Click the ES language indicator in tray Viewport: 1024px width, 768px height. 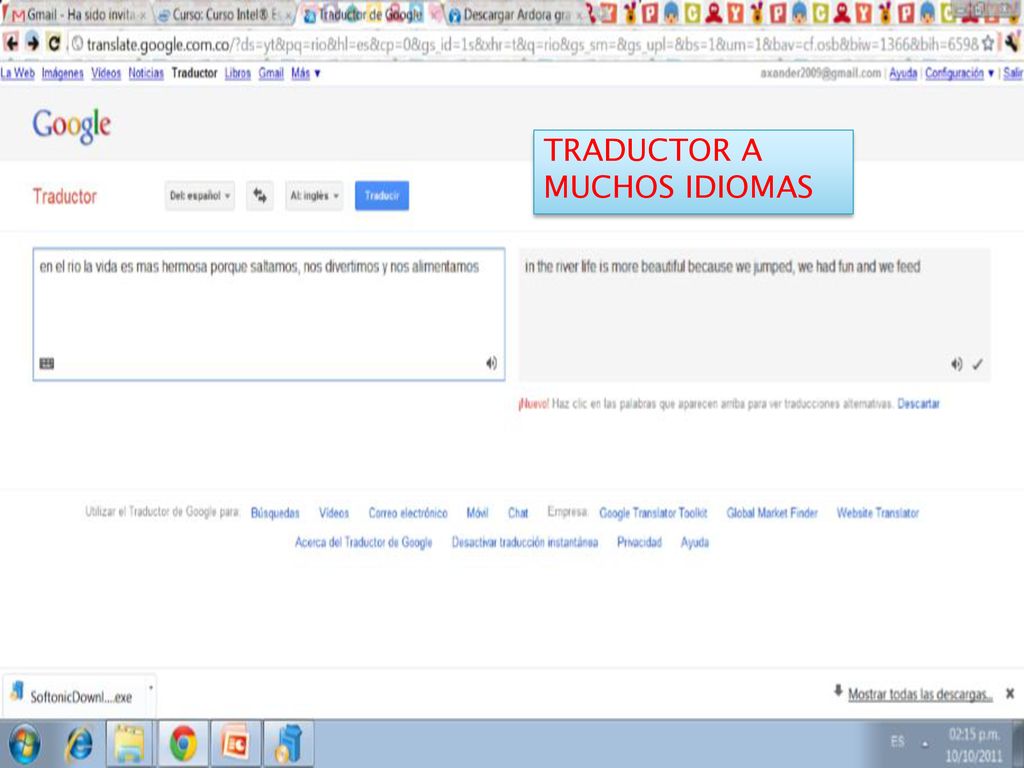(x=898, y=741)
